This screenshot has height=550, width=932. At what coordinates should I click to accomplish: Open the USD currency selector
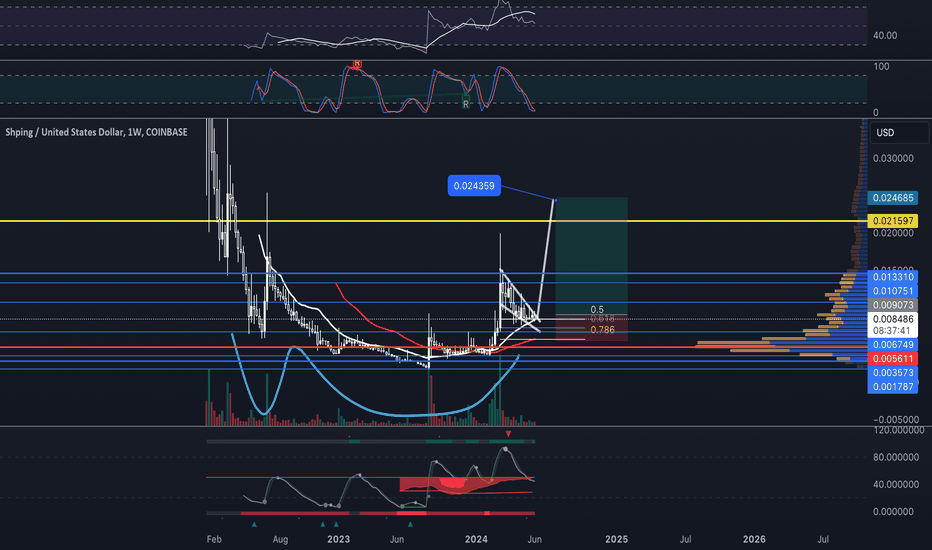pyautogui.click(x=899, y=133)
